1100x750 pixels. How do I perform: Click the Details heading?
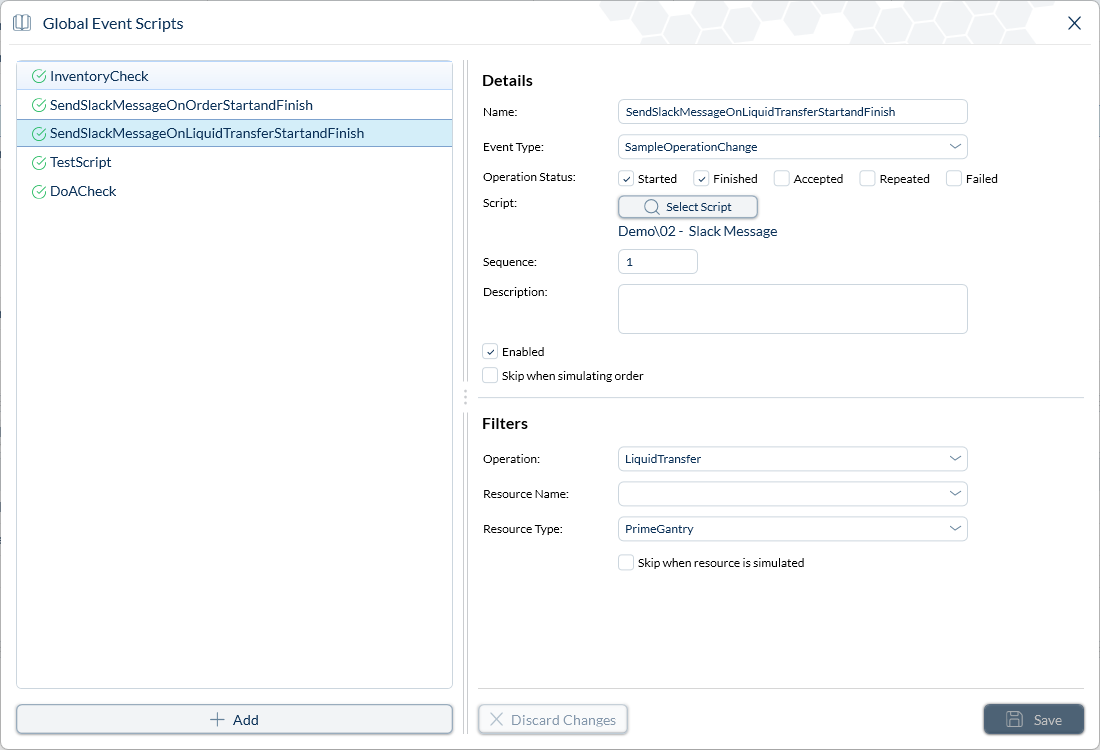(x=507, y=81)
